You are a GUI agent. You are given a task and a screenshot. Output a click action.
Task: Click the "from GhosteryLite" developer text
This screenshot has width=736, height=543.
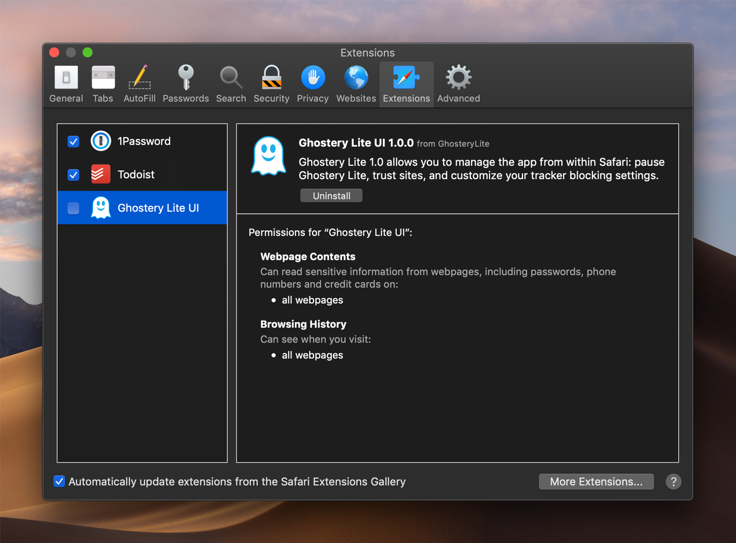pyautogui.click(x=453, y=144)
